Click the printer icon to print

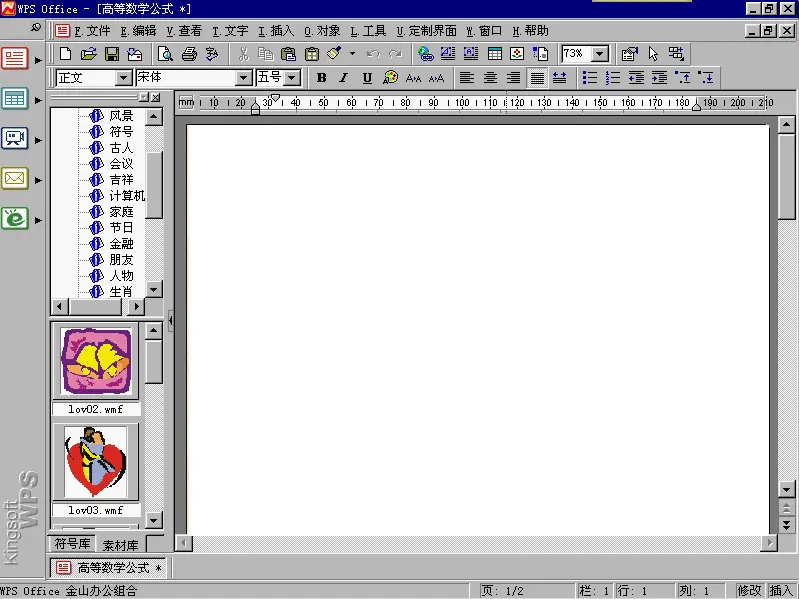[188, 54]
